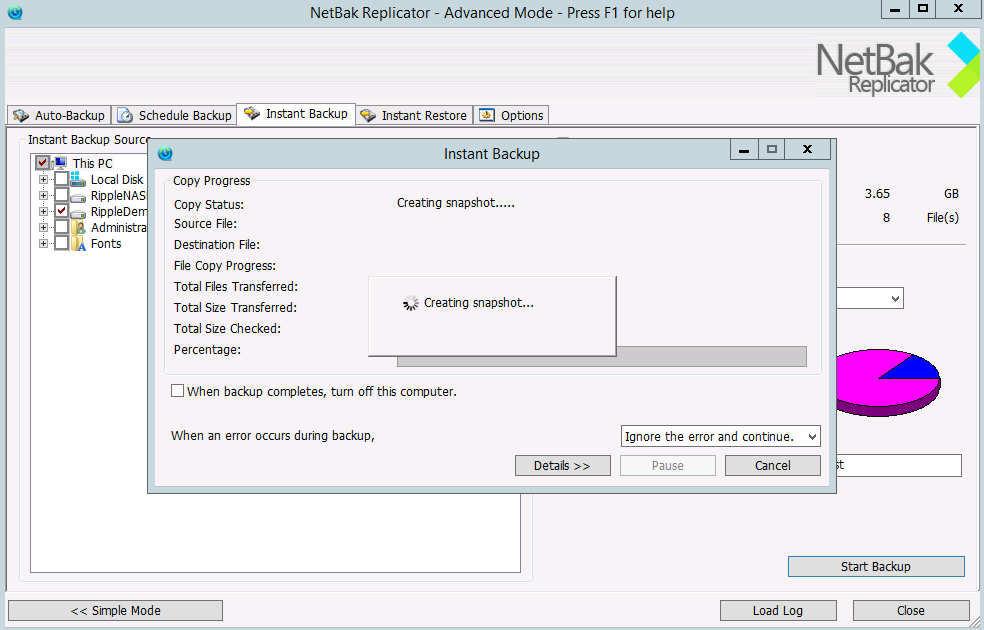Cancel the instant backup

coord(773,466)
